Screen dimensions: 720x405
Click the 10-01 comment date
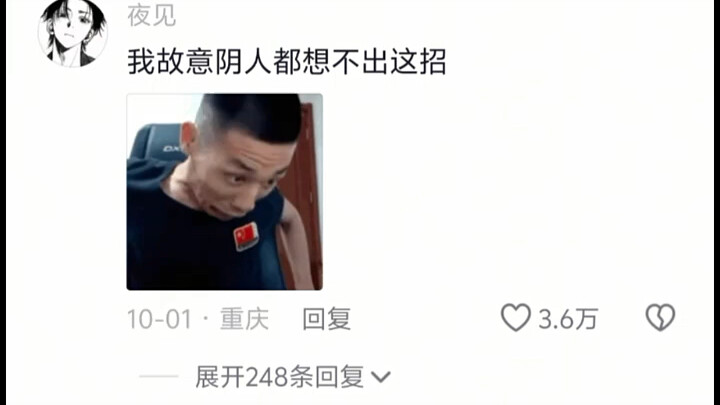point(159,319)
